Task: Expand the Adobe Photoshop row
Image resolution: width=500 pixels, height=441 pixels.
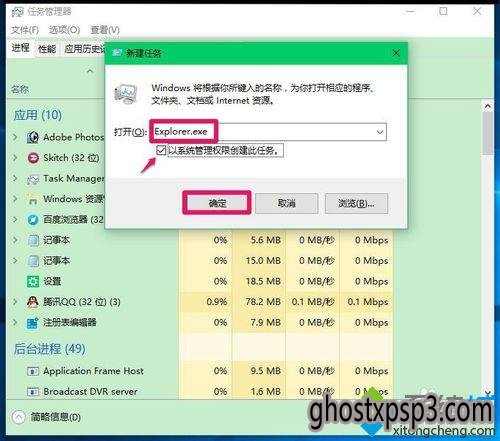Action: [x=15, y=137]
